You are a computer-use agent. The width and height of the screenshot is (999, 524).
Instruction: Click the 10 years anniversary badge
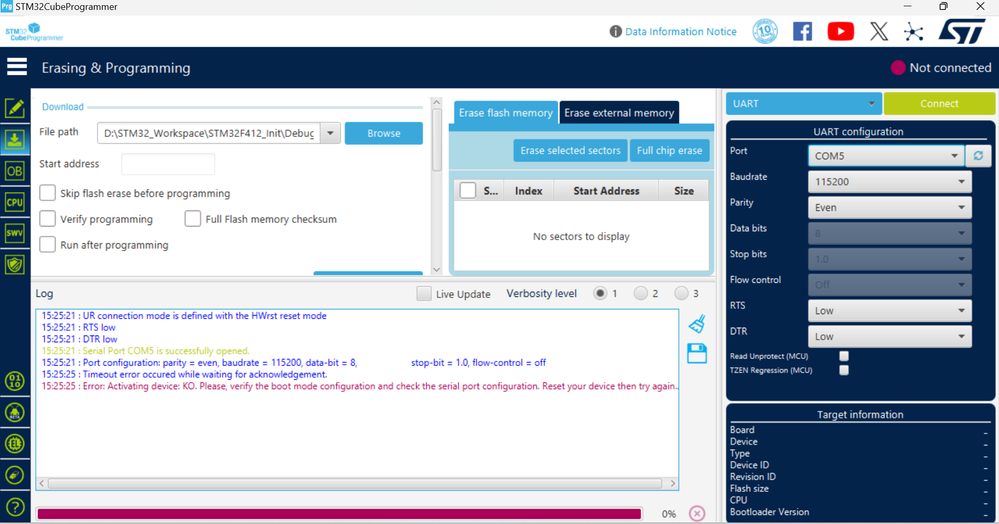[x=765, y=31]
